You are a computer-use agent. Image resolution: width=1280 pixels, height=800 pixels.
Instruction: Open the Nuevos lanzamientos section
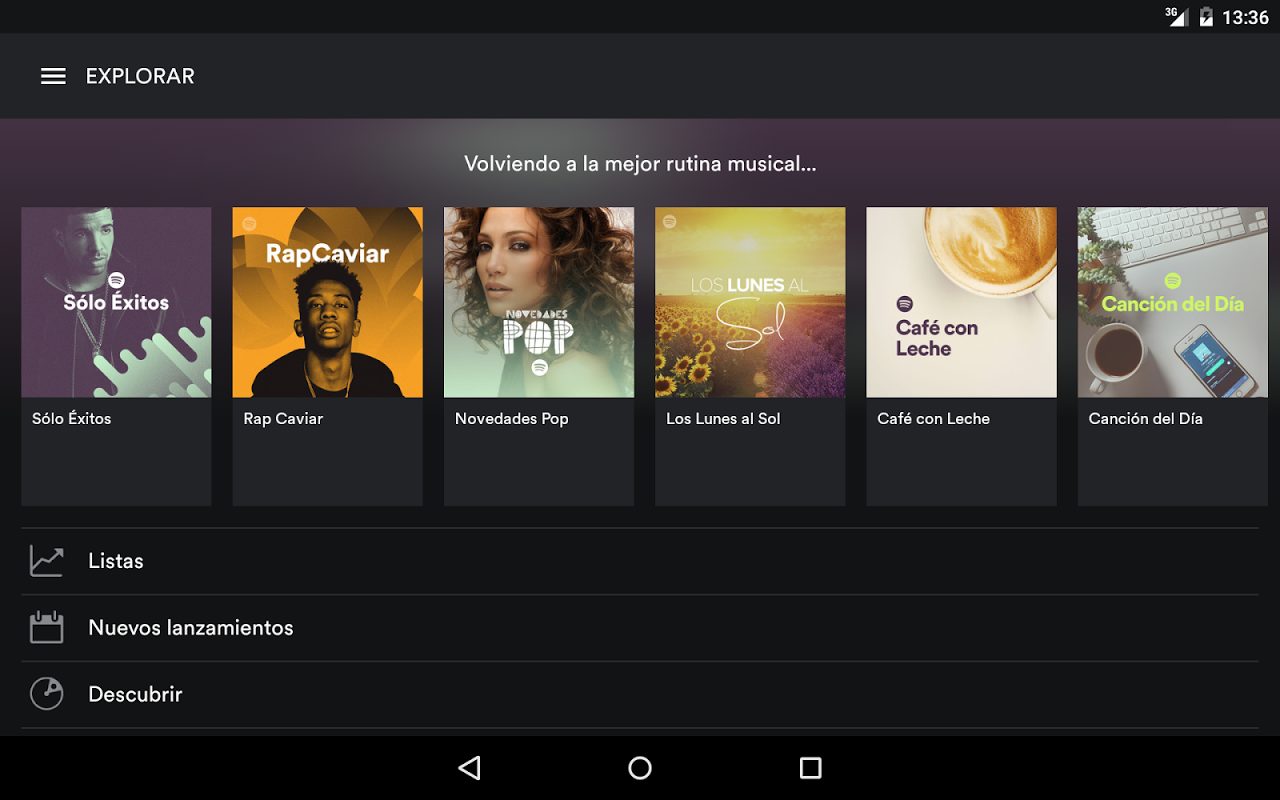coord(190,627)
